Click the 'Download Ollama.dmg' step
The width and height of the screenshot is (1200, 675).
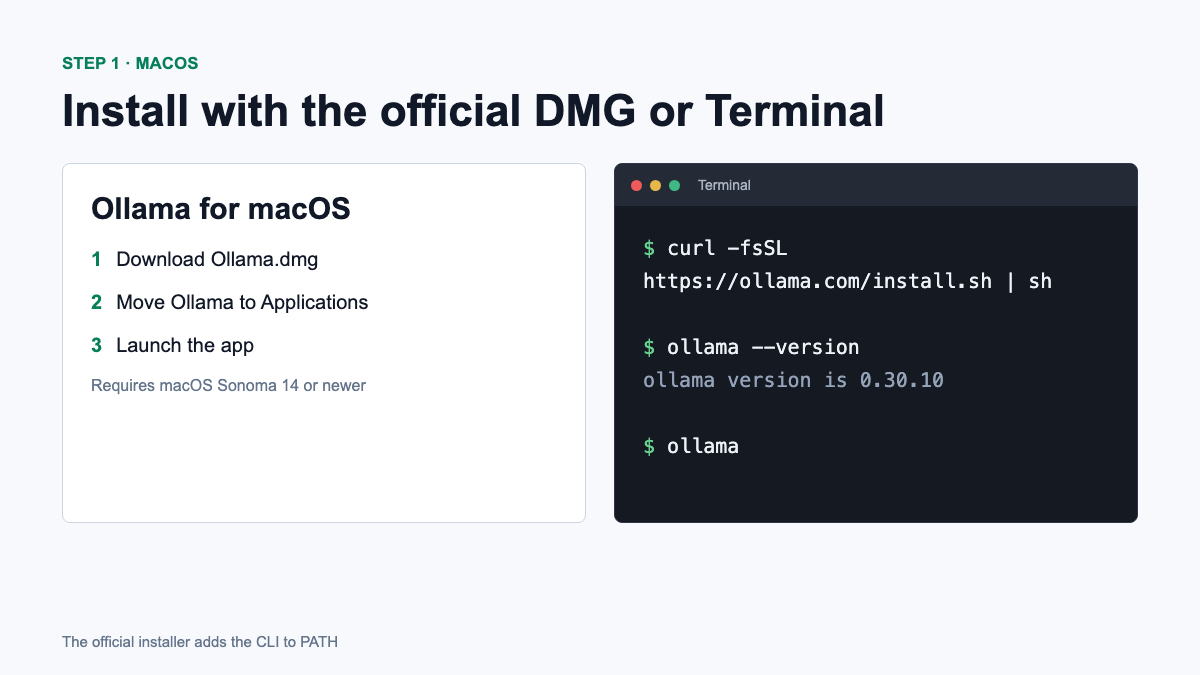(217, 259)
